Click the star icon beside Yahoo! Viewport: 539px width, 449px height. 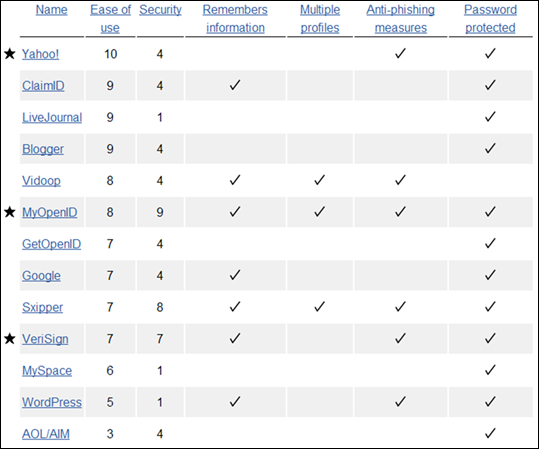[10, 54]
